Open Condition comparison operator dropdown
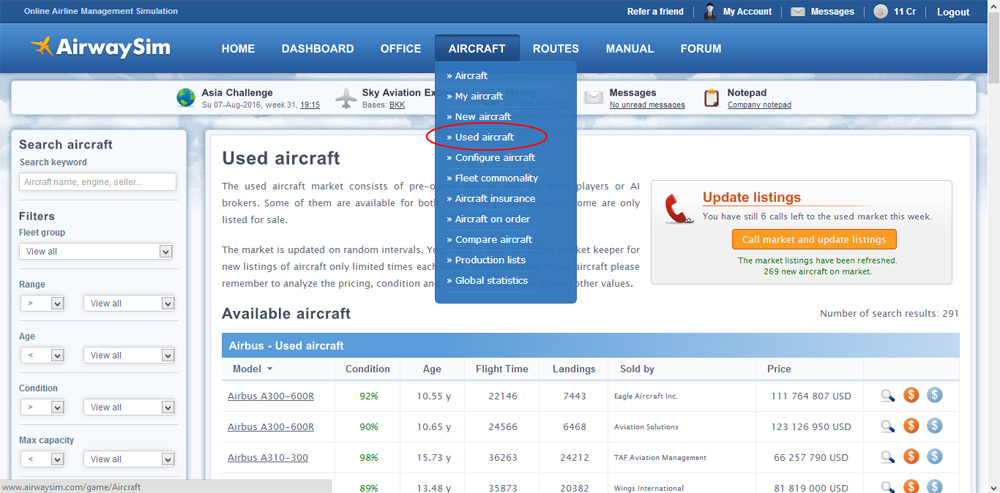This screenshot has height=493, width=1000. coord(42,407)
